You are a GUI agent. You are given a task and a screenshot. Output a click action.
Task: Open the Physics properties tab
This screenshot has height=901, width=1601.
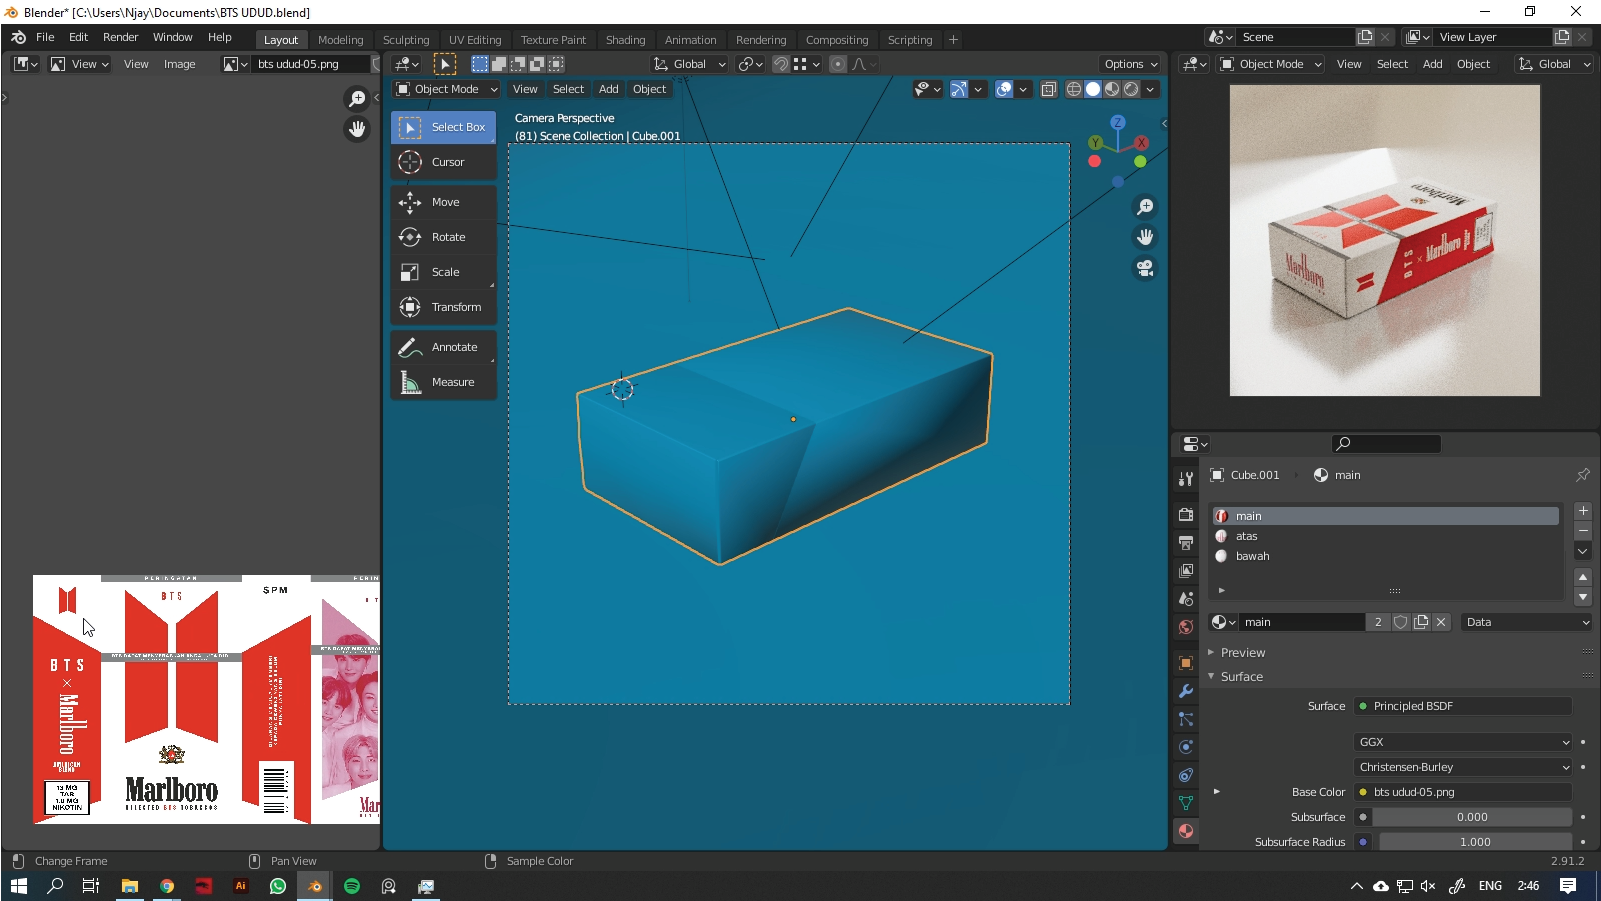[x=1186, y=747]
